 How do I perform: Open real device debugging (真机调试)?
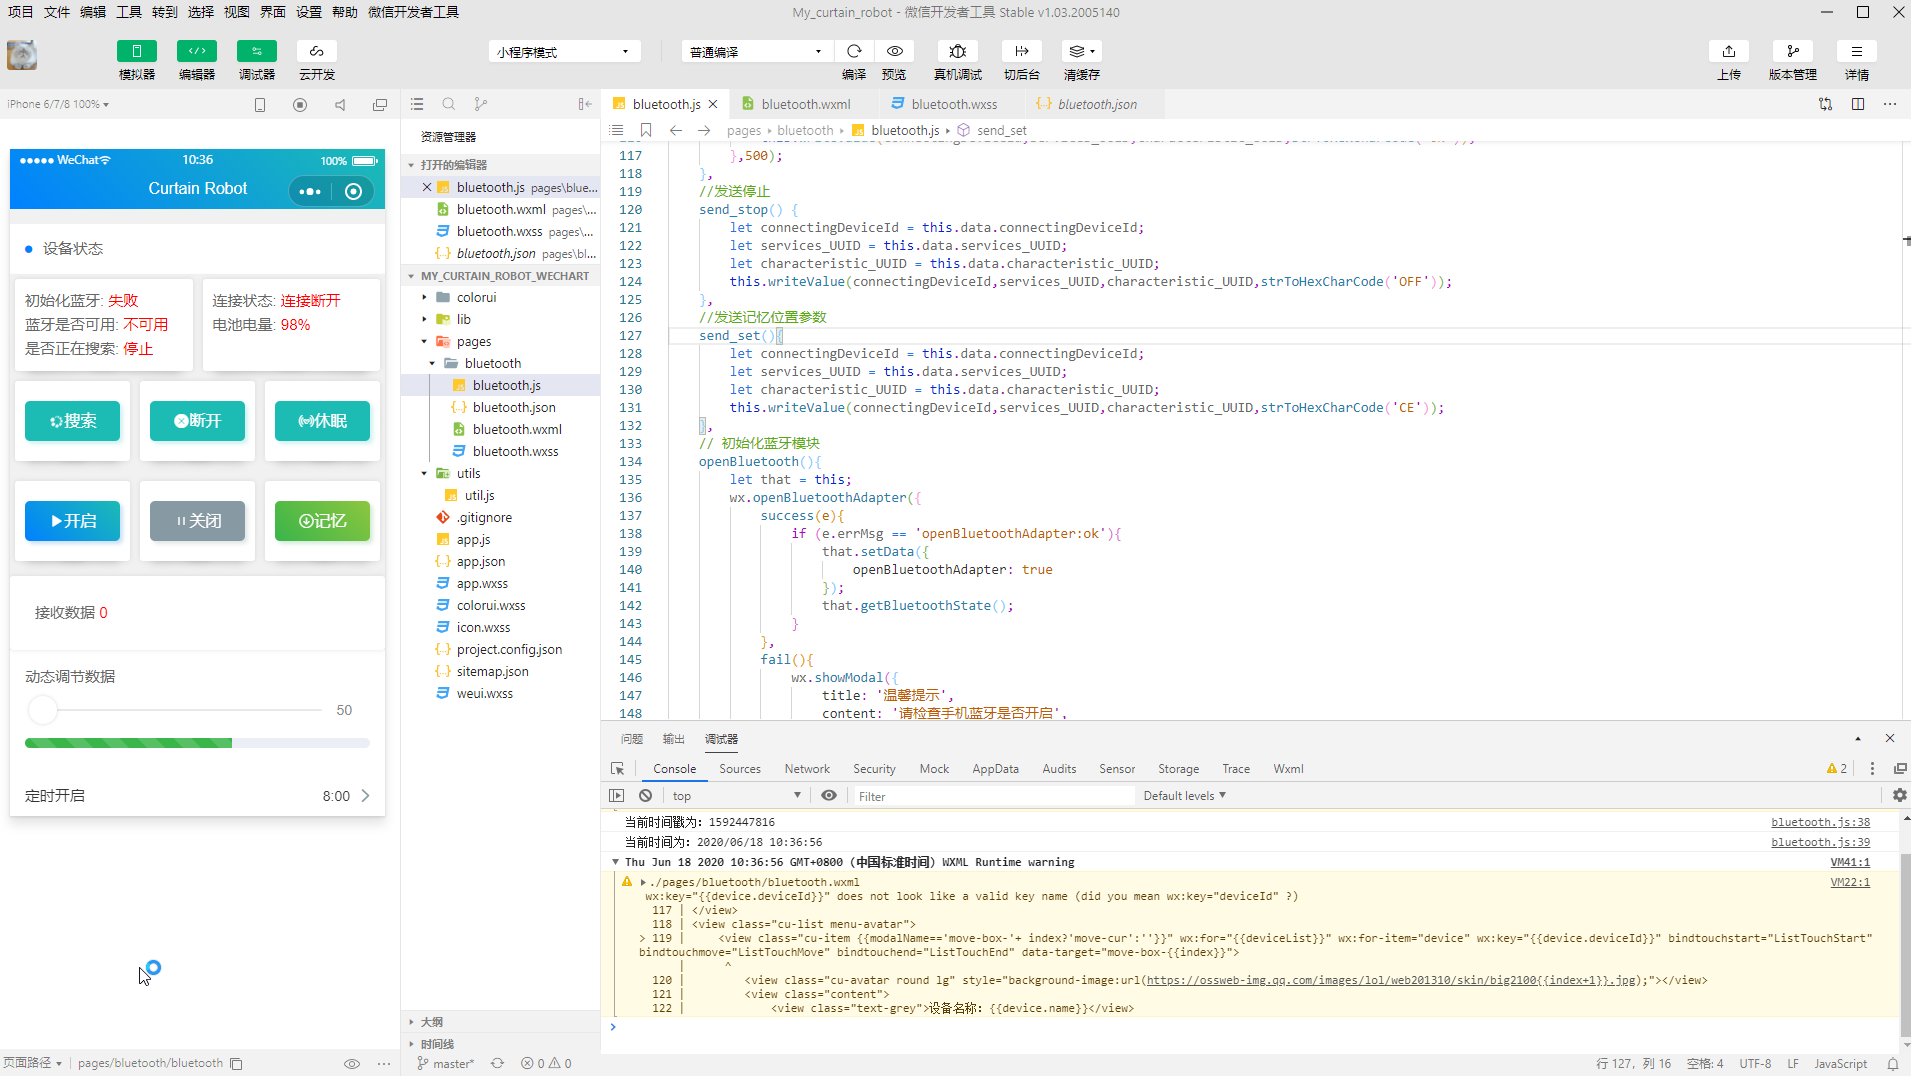pos(957,51)
